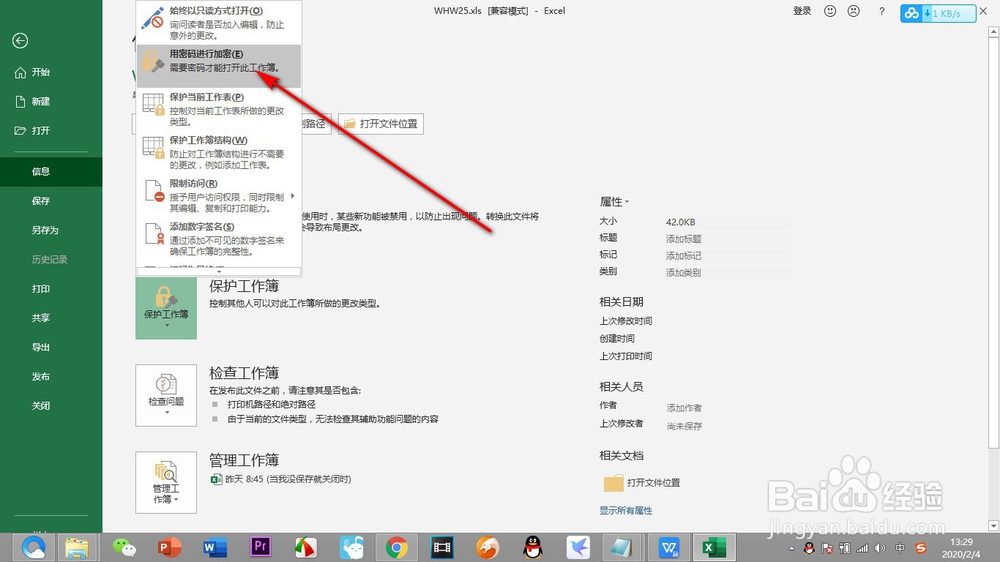
Task: Click the scrollbar down arrow
Action: point(993,526)
